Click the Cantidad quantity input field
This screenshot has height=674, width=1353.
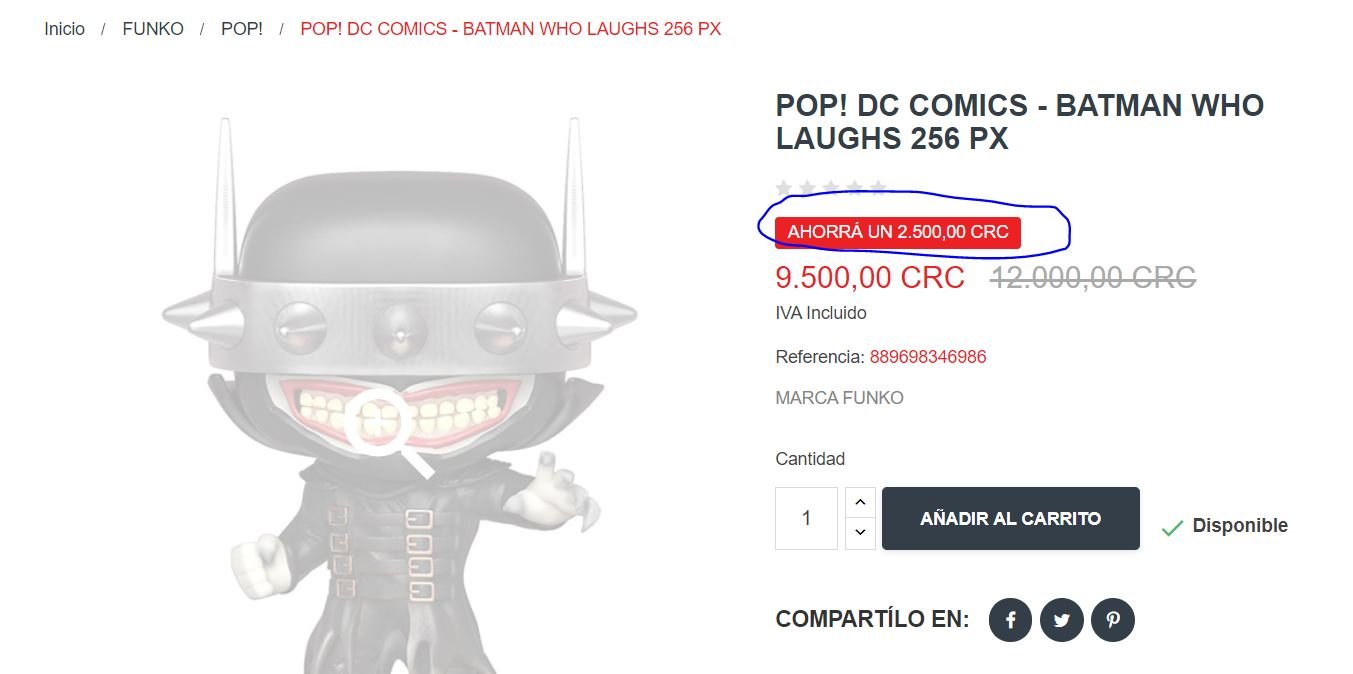click(806, 518)
